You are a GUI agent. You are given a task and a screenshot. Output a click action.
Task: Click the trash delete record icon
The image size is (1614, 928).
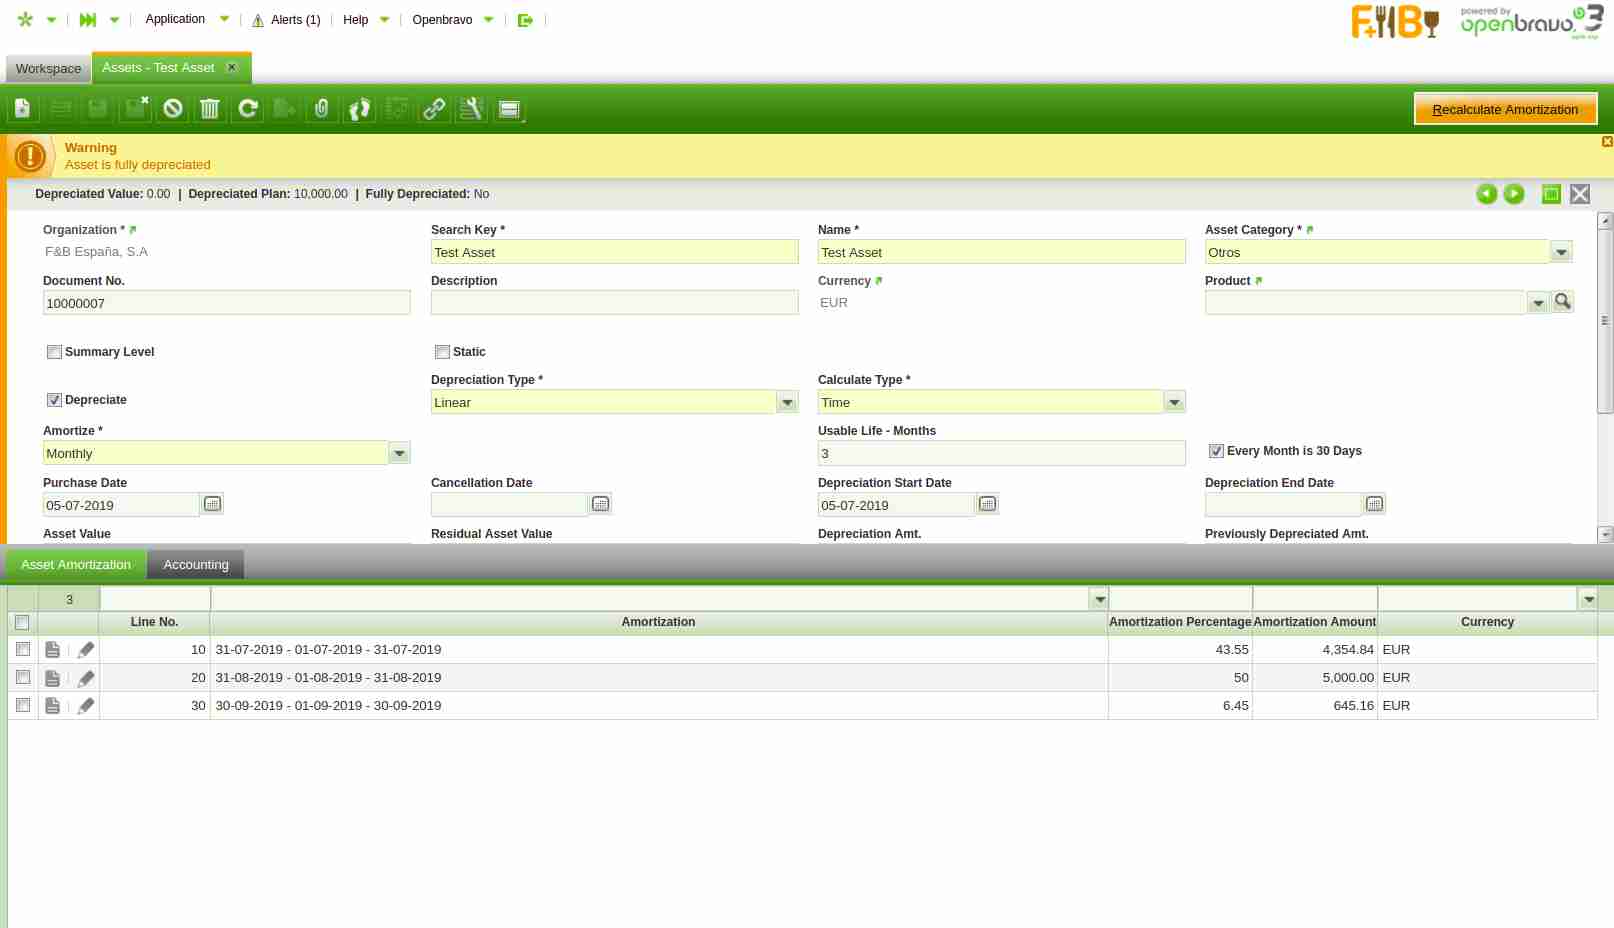pyautogui.click(x=209, y=109)
